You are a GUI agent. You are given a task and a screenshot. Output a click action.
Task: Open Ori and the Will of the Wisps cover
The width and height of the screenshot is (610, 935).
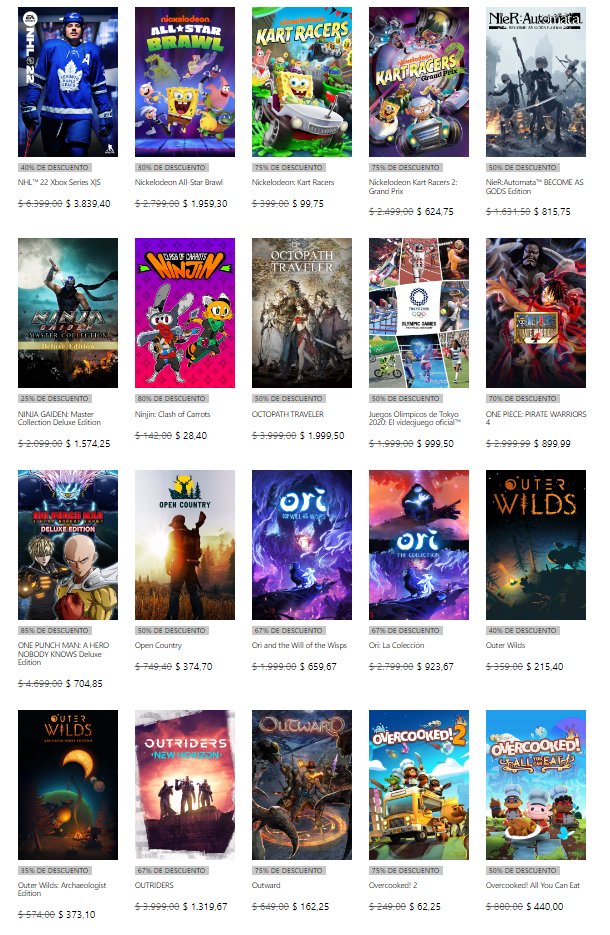(302, 545)
